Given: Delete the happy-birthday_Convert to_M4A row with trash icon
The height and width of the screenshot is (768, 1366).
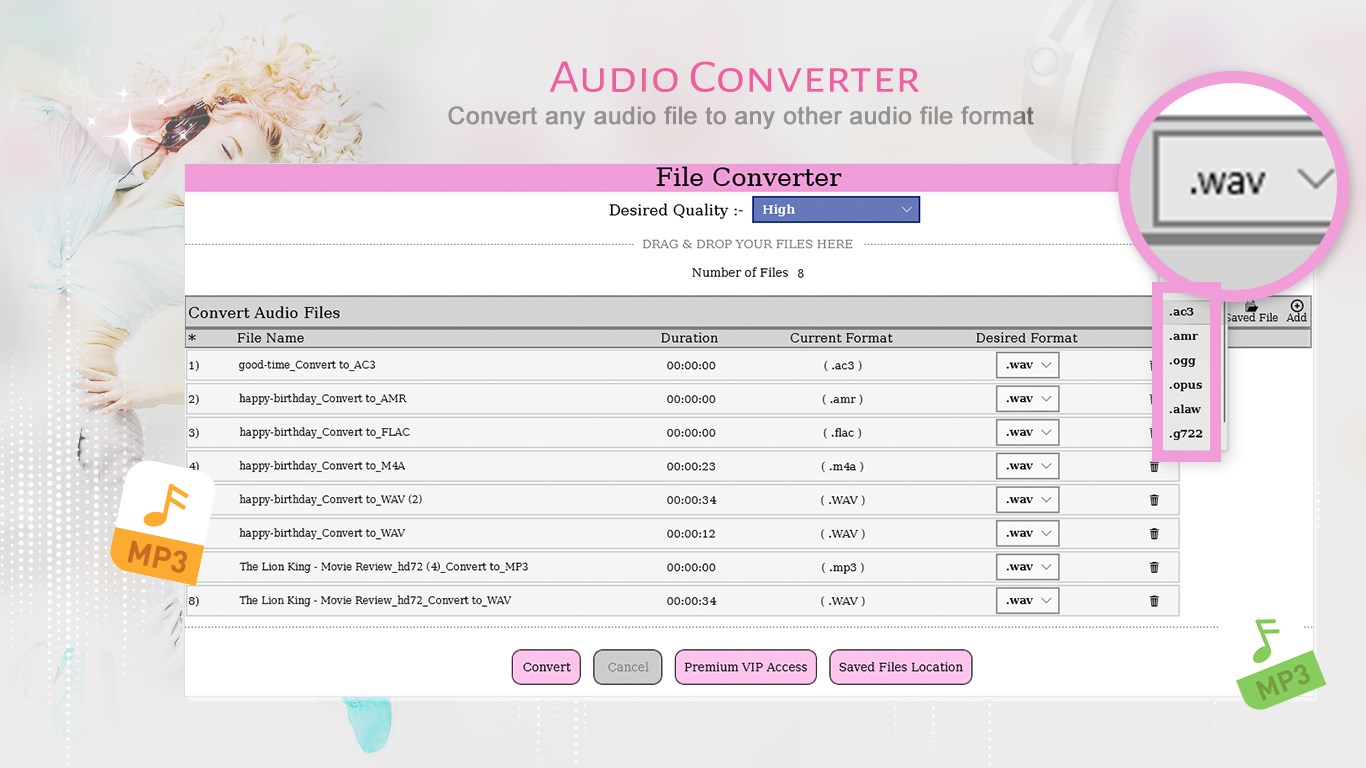Looking at the screenshot, I should point(1154,466).
